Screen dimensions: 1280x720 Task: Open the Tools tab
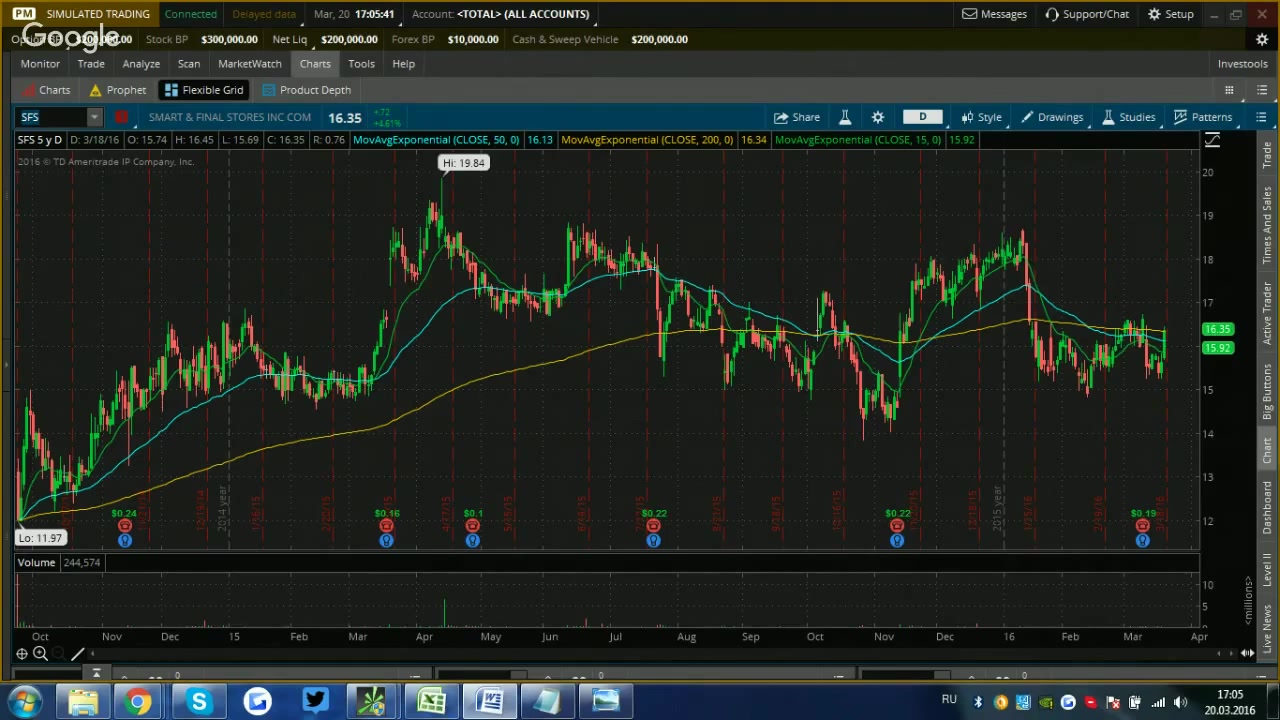point(361,64)
